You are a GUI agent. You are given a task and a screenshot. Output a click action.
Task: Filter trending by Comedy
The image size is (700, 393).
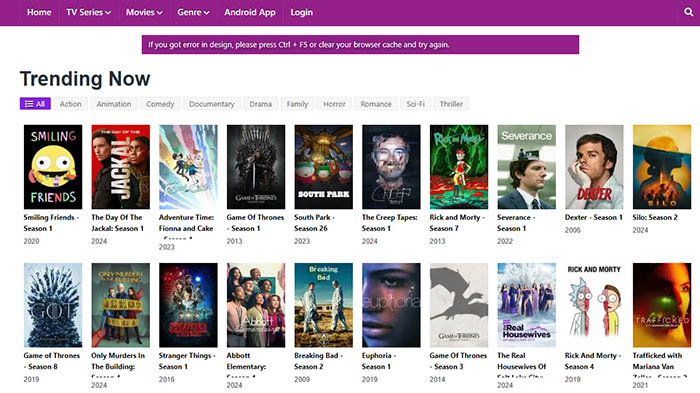[x=160, y=104]
